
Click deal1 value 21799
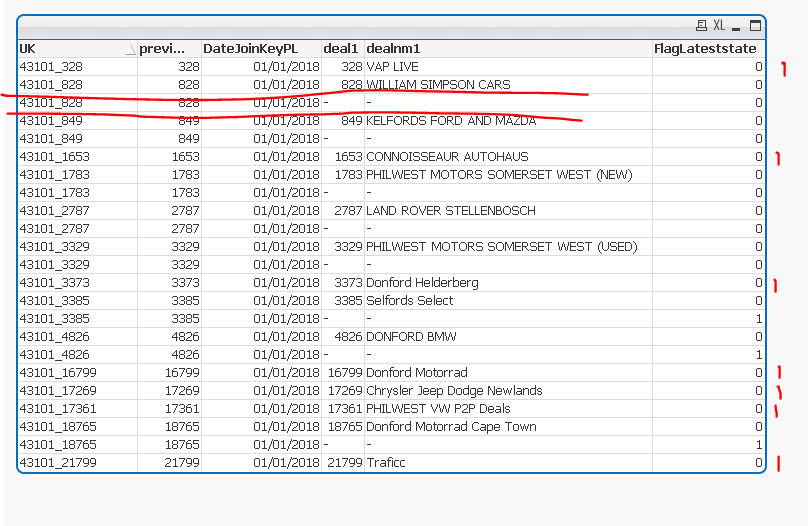pos(345,463)
